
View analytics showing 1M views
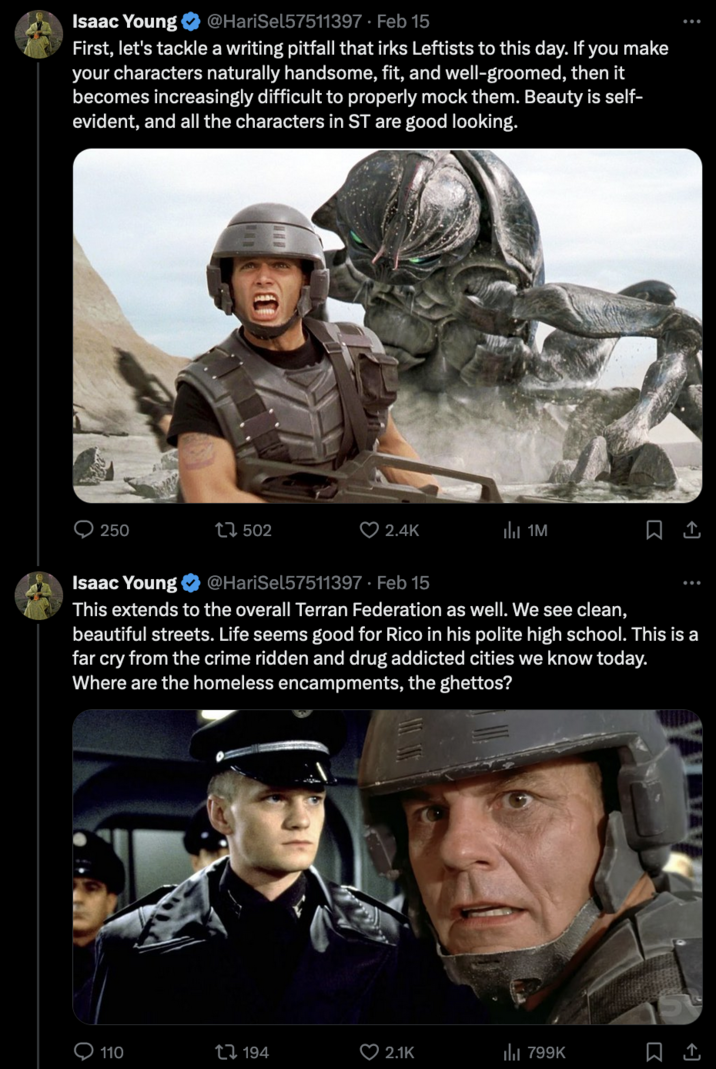tap(512, 530)
